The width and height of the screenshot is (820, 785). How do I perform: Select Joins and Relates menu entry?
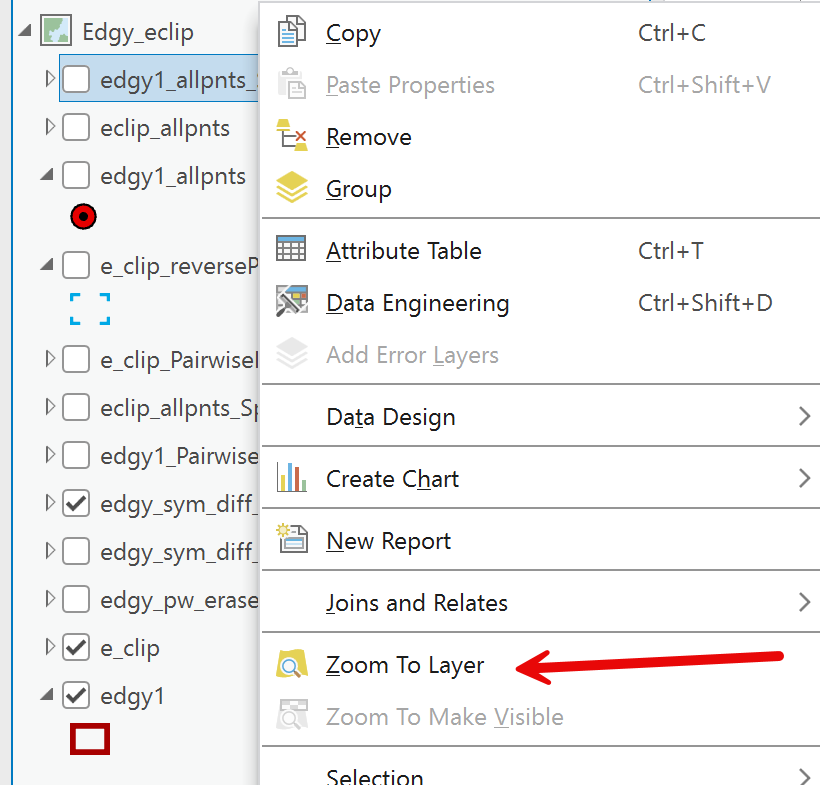coord(417,602)
